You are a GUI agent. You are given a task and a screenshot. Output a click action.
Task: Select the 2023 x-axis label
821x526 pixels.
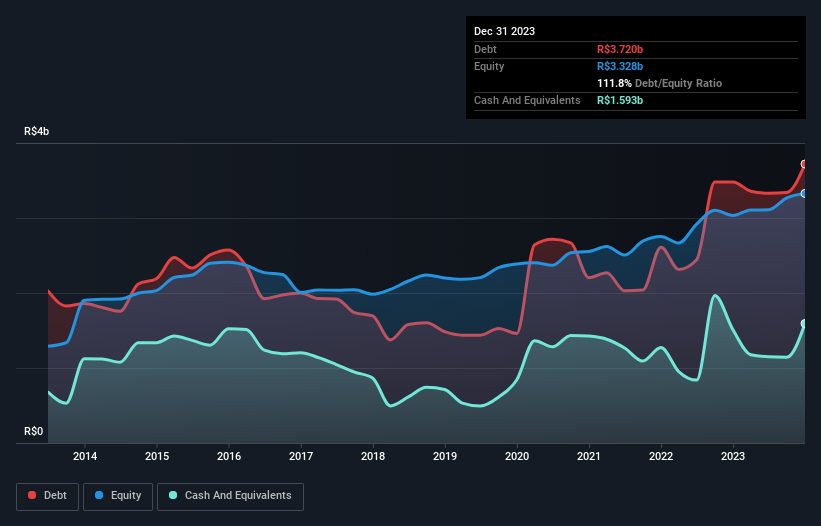click(733, 456)
